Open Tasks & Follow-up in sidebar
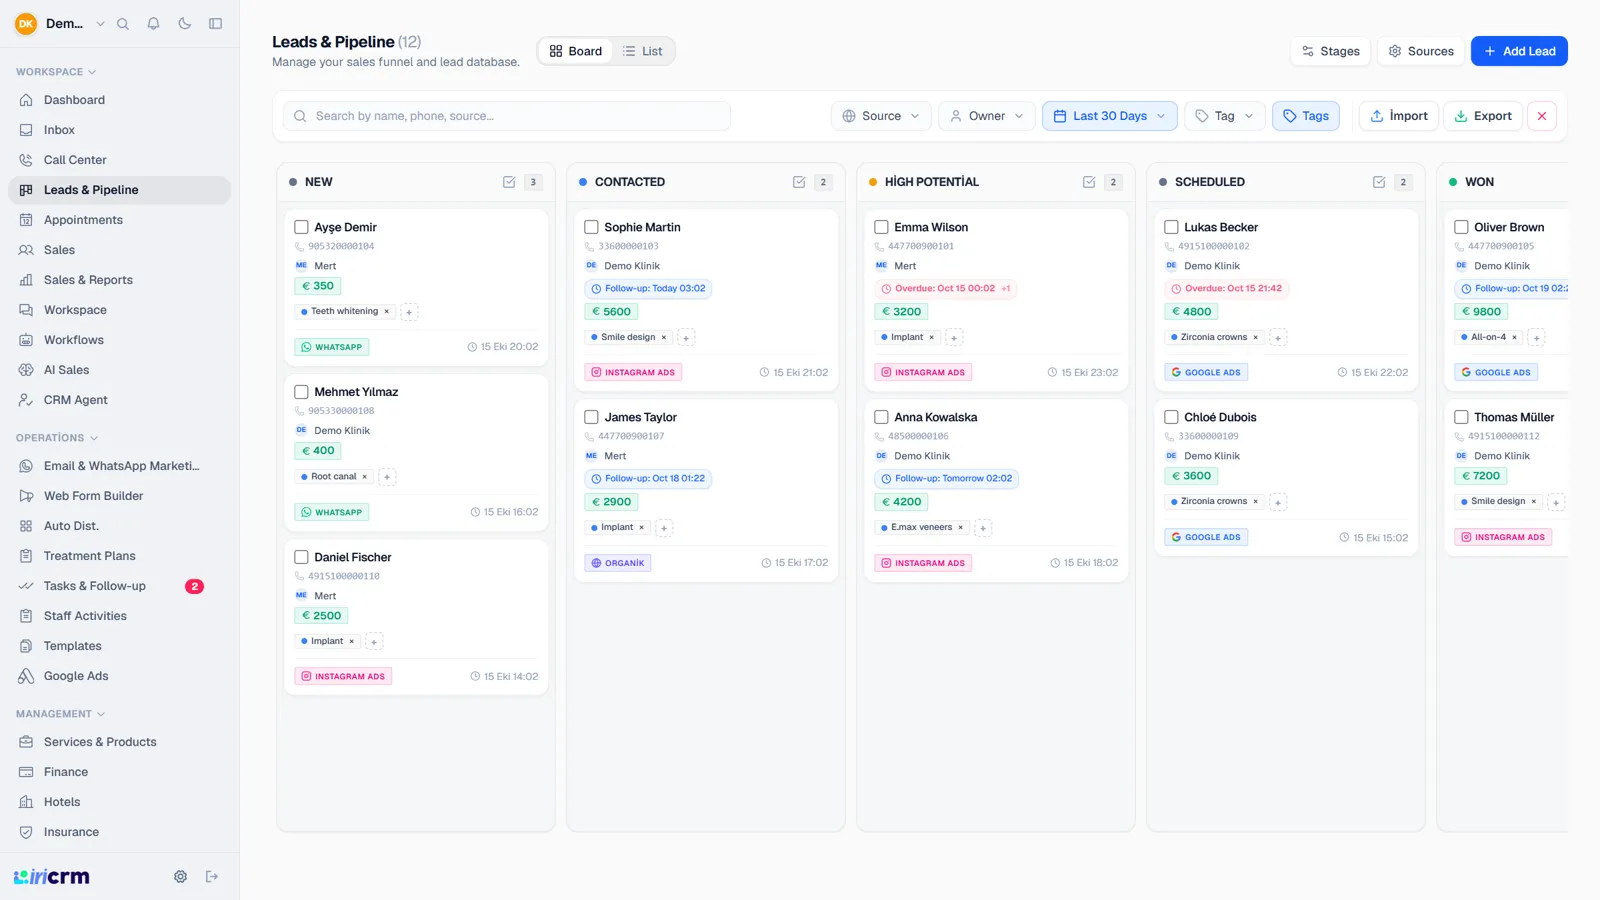 (x=119, y=586)
